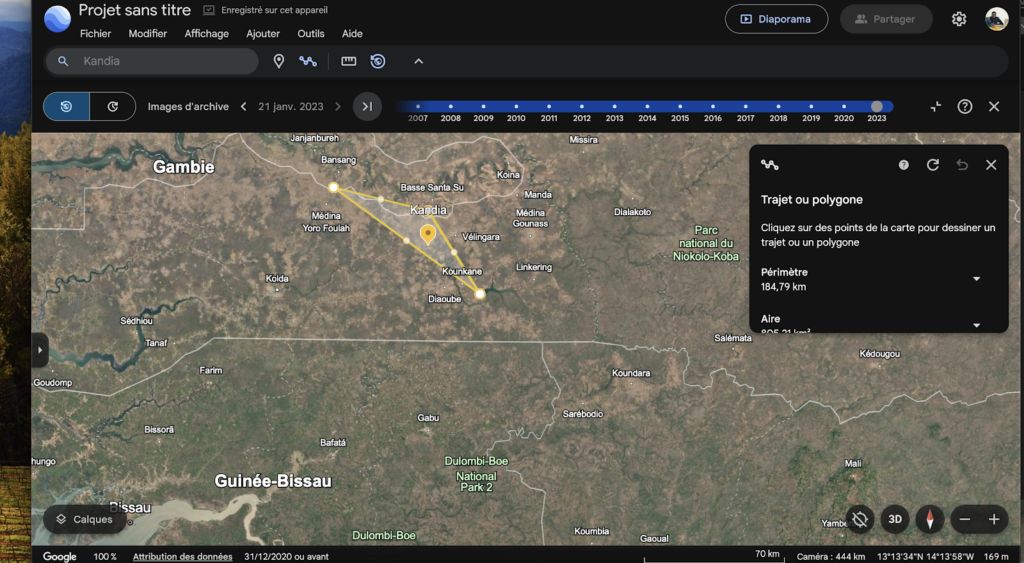Open the Aide menu

pyautogui.click(x=352, y=33)
